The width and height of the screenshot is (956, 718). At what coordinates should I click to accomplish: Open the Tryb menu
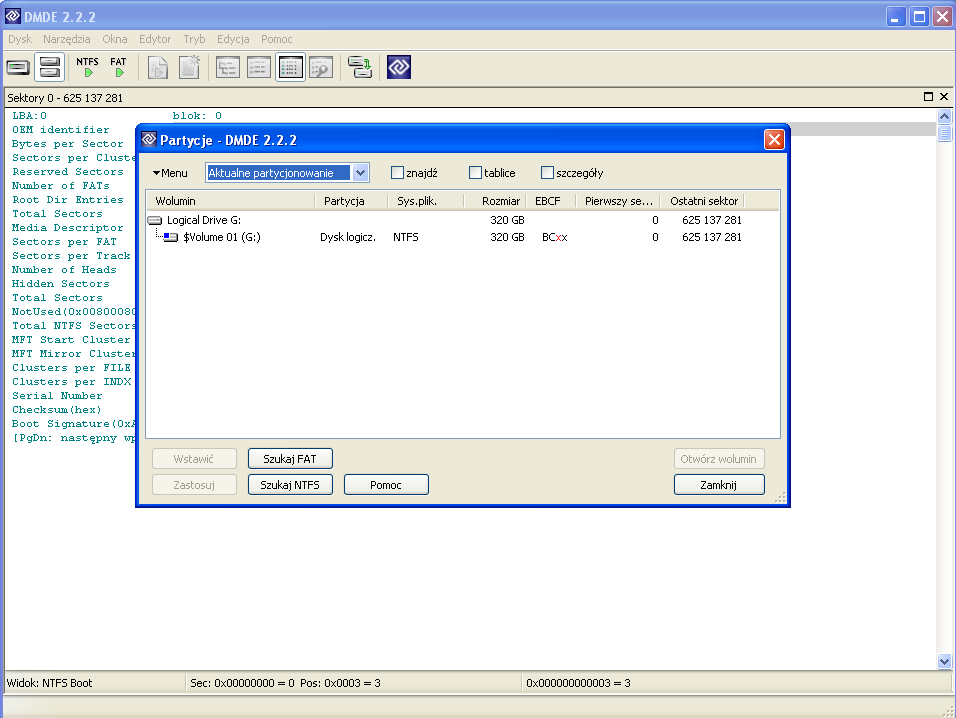click(194, 39)
